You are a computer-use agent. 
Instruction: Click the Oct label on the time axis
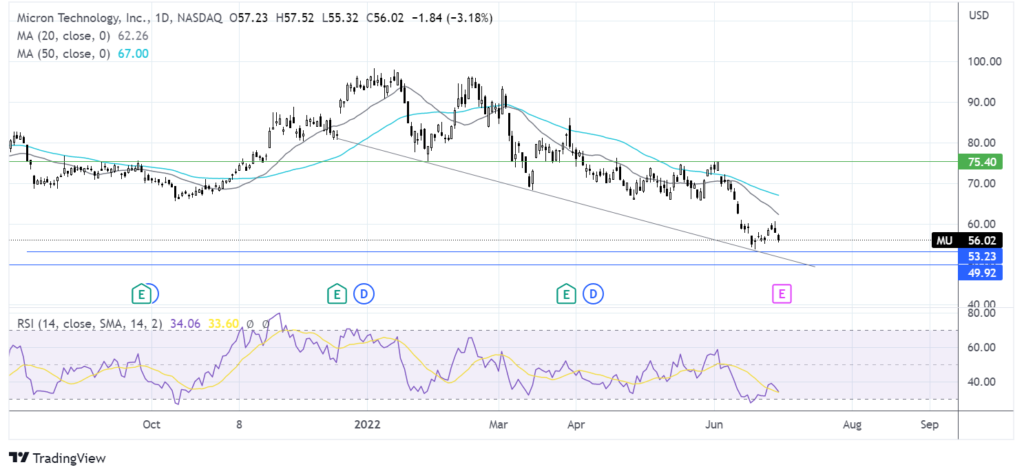[151, 424]
